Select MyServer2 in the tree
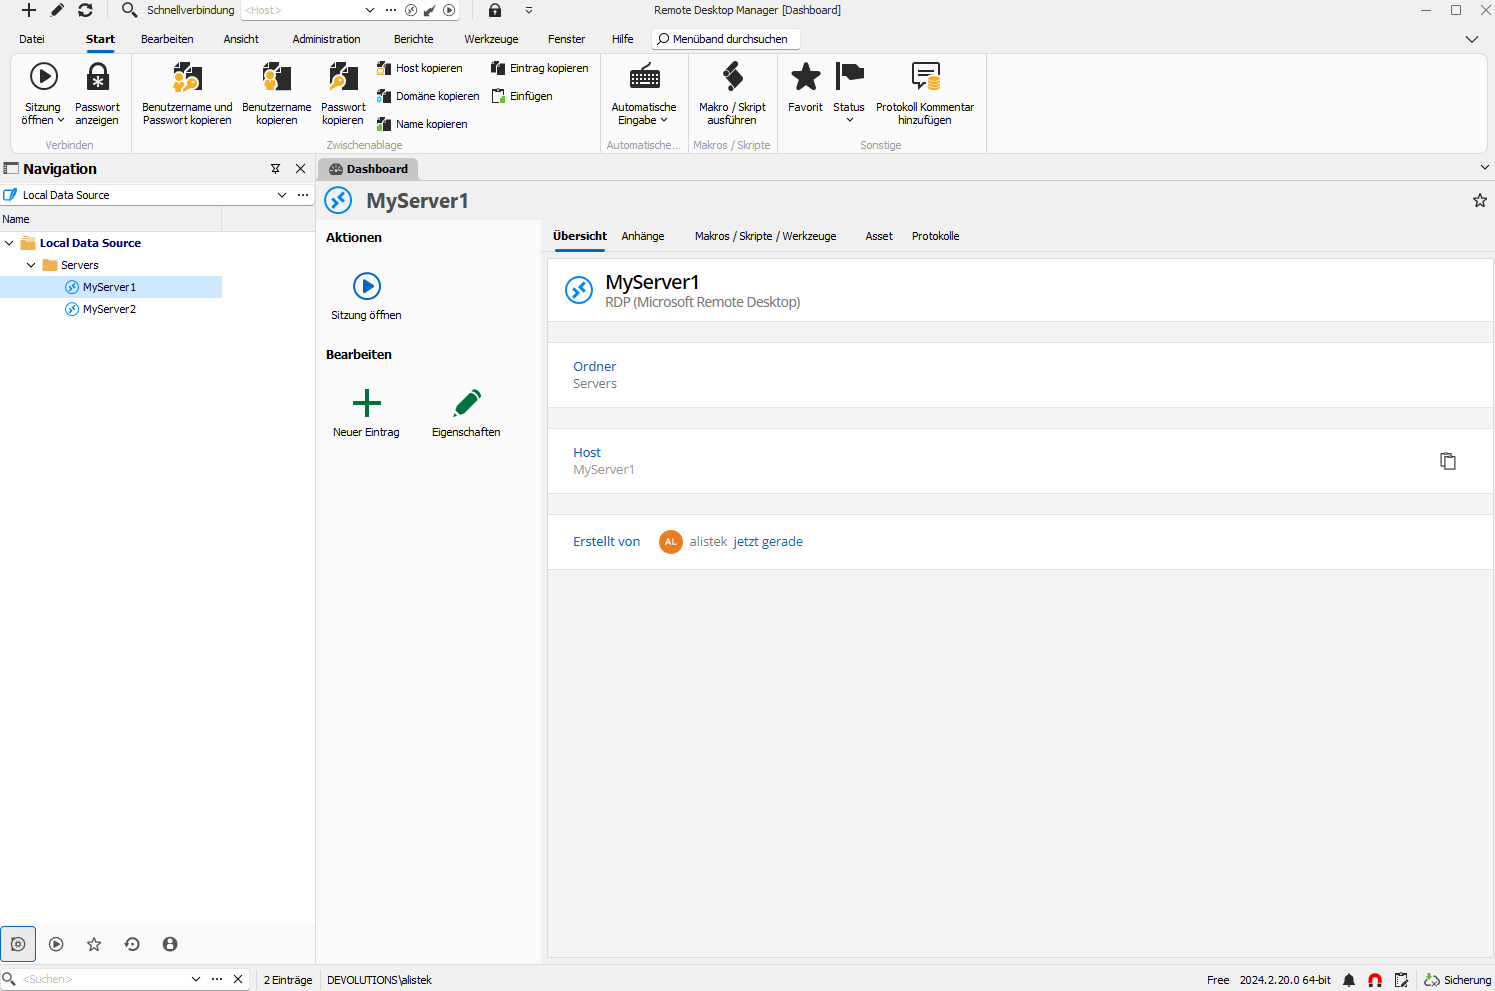 point(110,309)
